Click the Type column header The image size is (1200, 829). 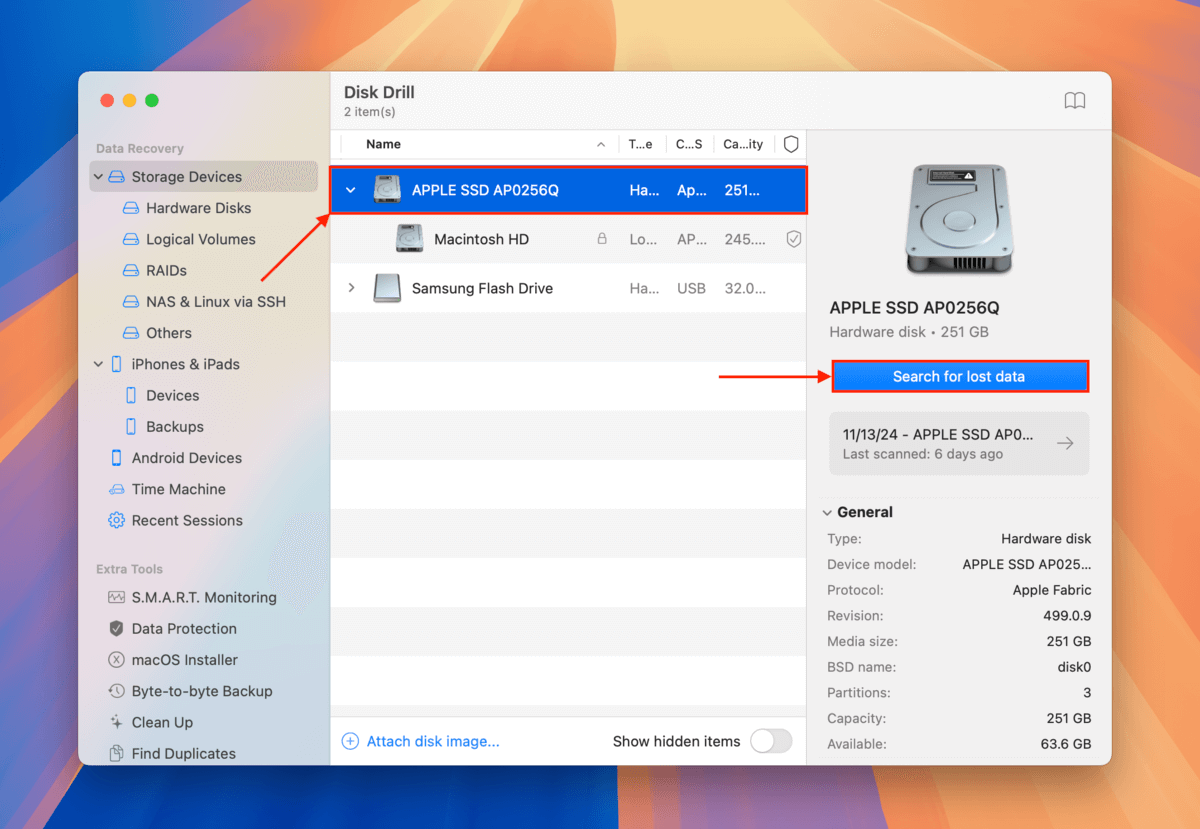click(x=641, y=144)
